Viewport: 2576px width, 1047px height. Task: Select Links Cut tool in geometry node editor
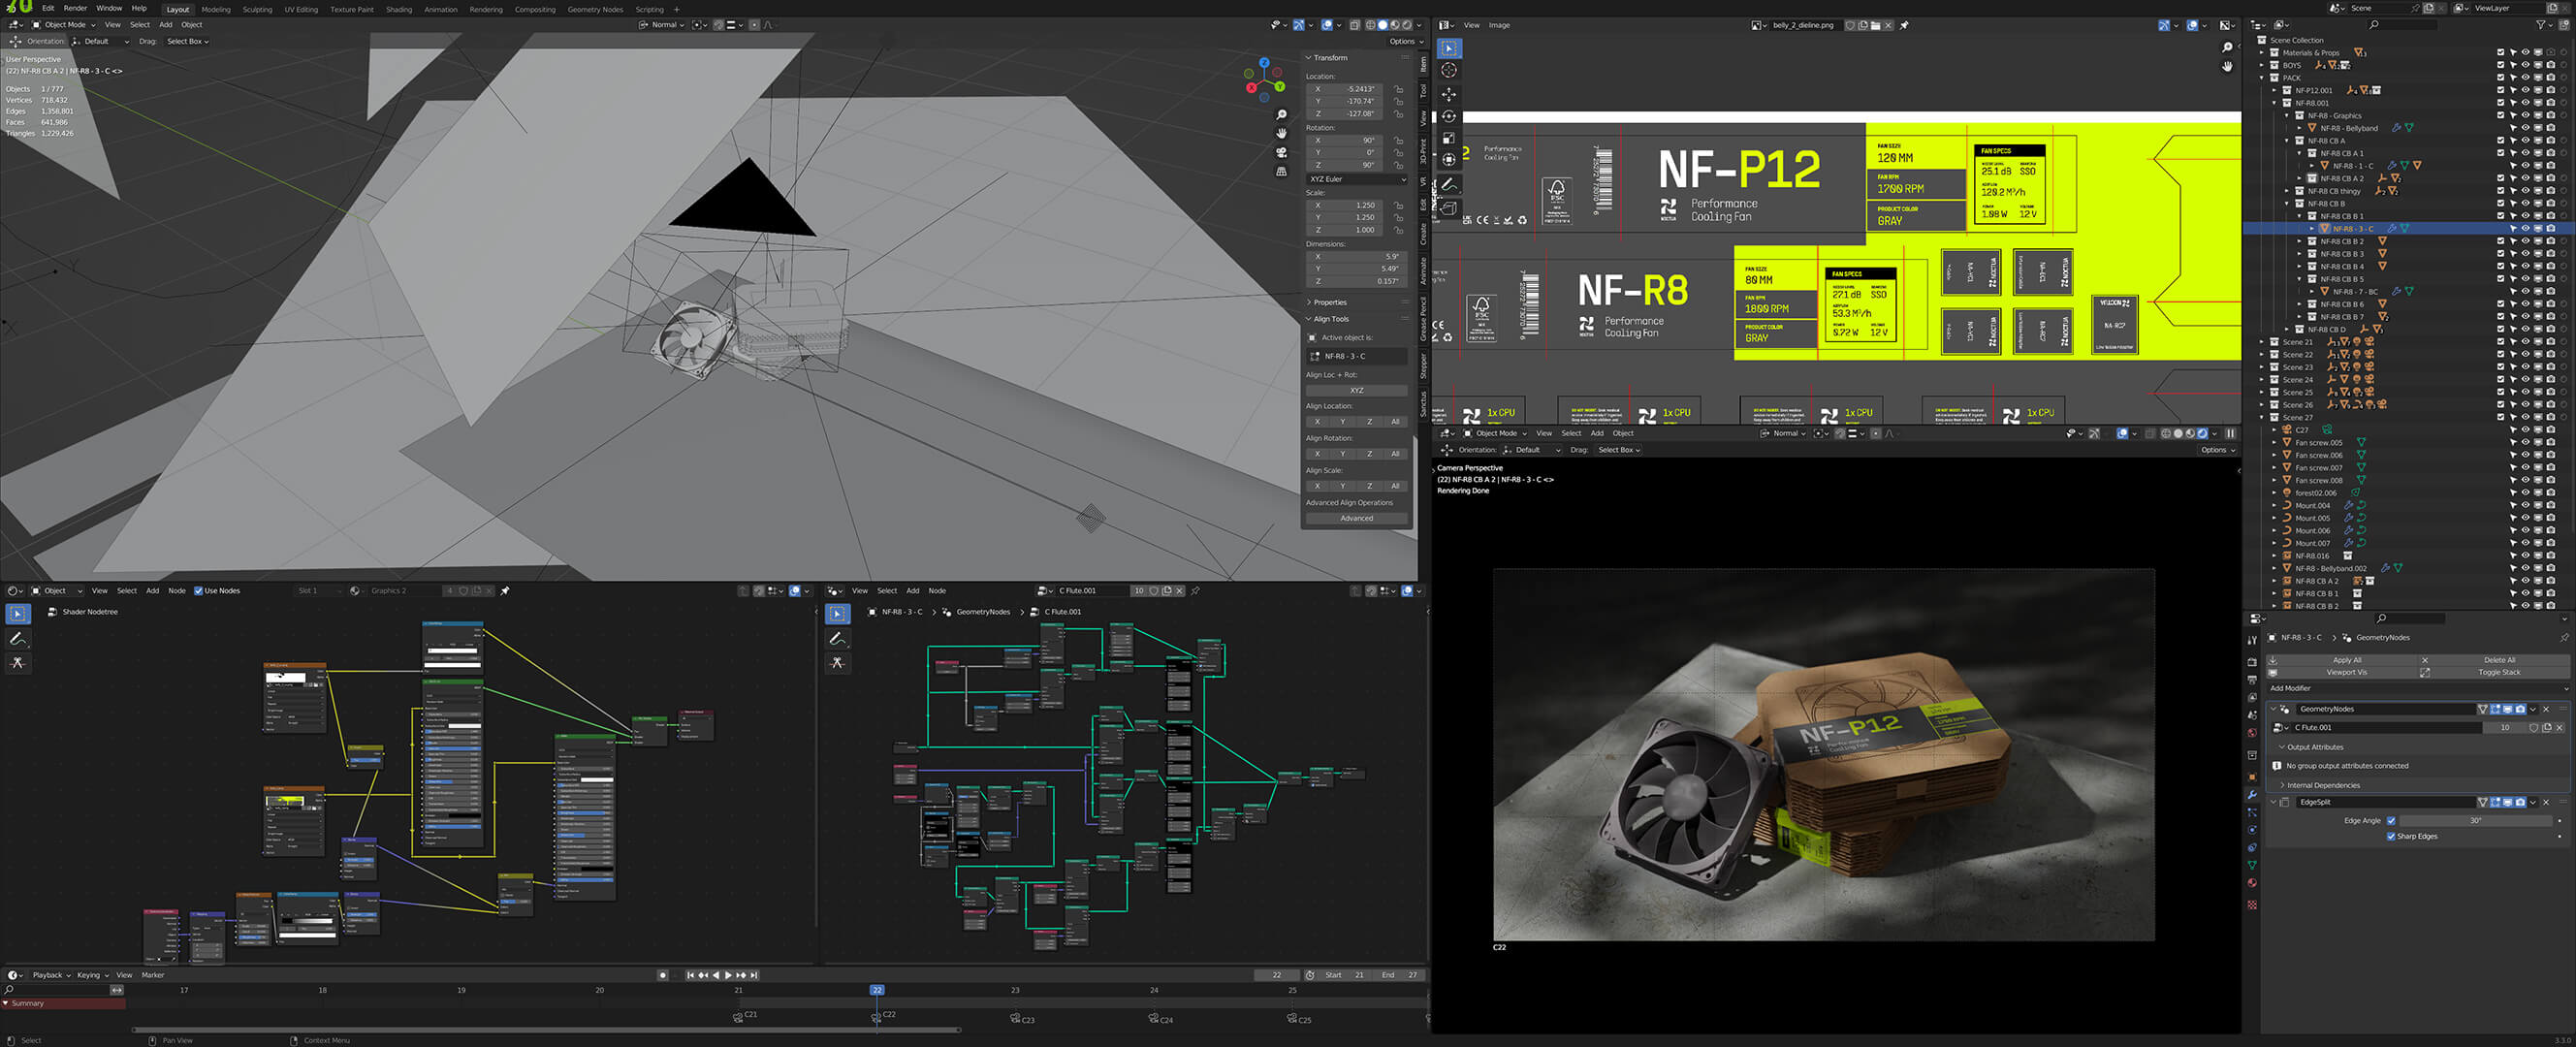[838, 662]
